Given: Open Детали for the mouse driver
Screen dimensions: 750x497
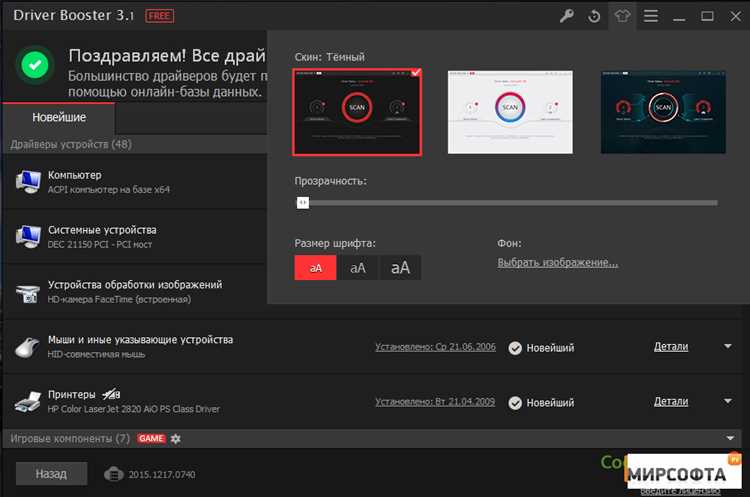Looking at the screenshot, I should coord(671,347).
